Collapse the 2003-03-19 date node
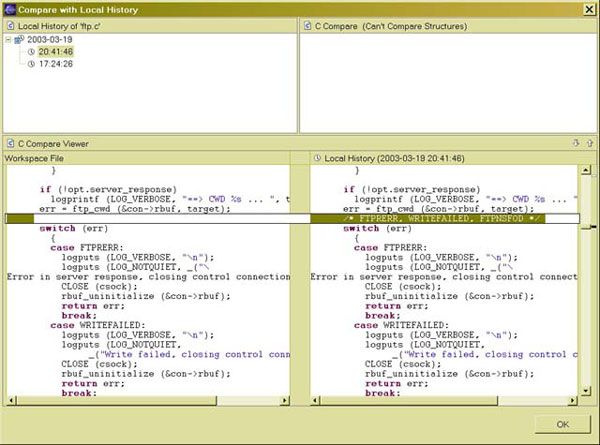Viewport: 600px width, 445px height. 8,39
